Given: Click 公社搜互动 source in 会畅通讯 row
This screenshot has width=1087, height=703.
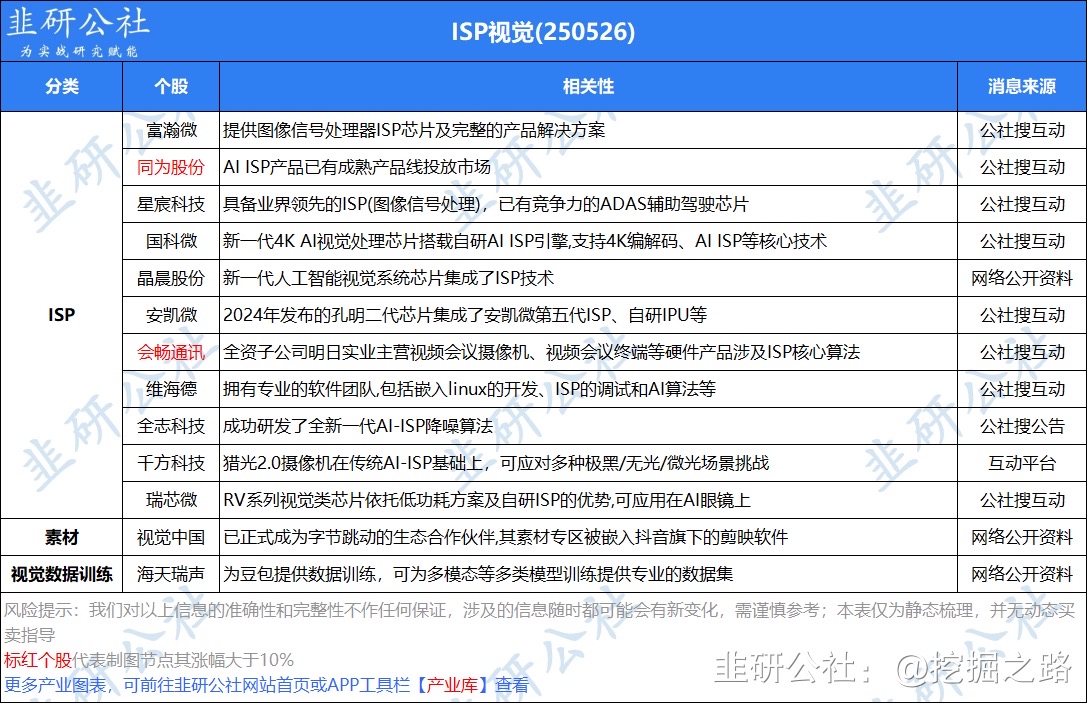Looking at the screenshot, I should coord(1022,352).
